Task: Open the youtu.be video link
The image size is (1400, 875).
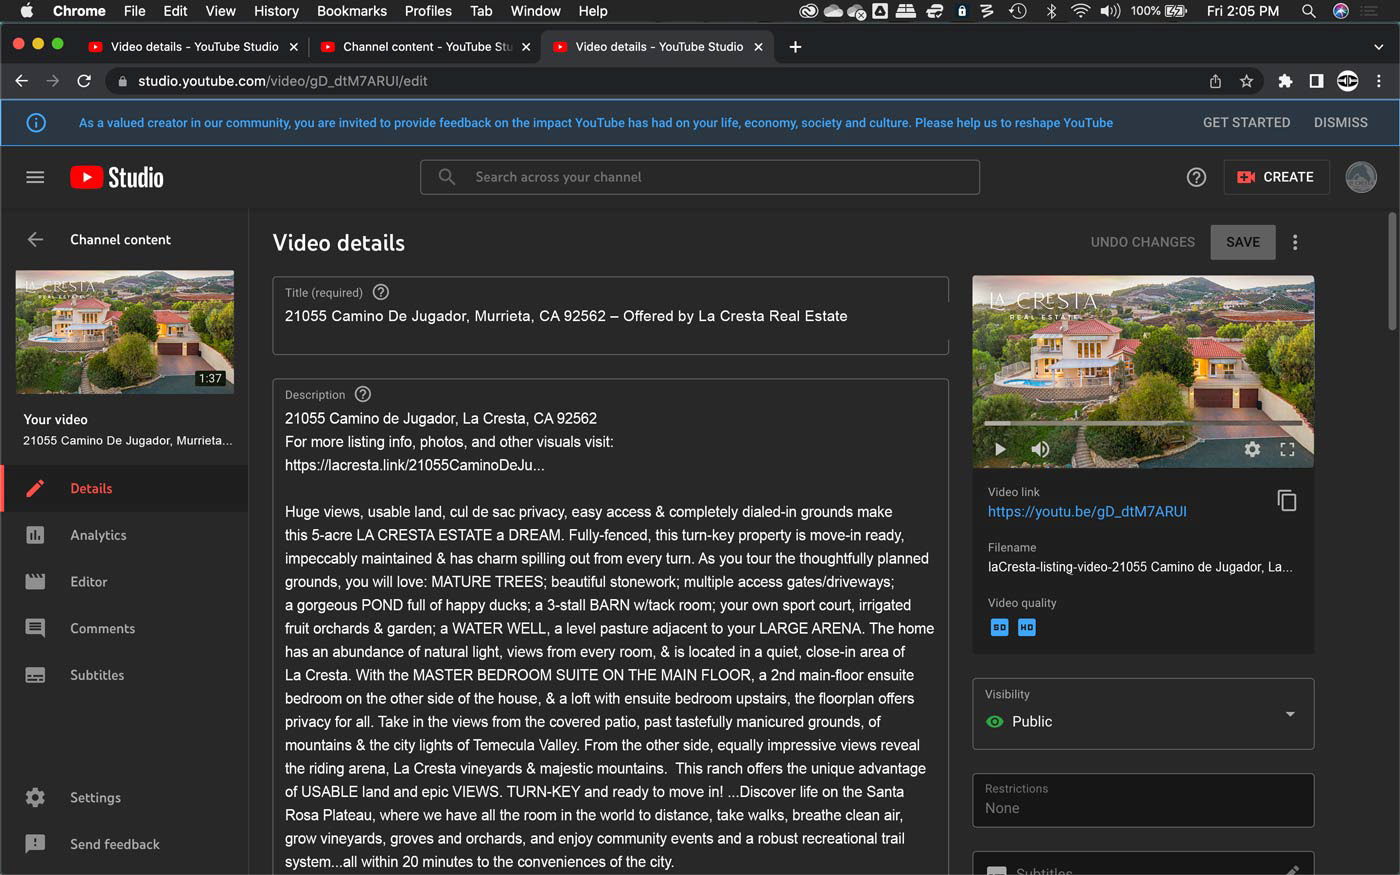Action: 1087,511
